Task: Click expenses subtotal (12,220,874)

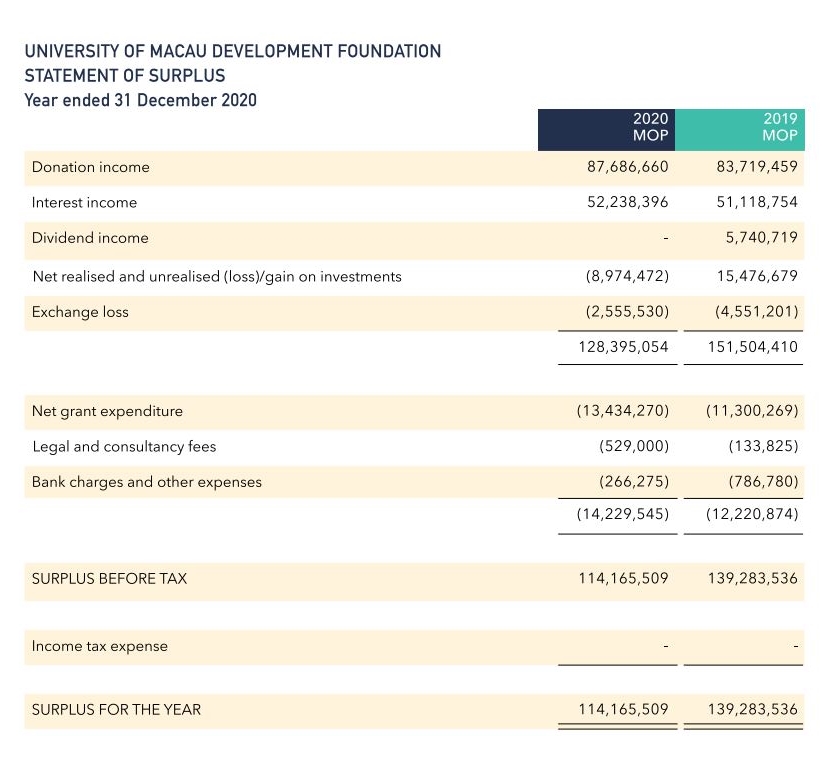Action: pos(752,514)
